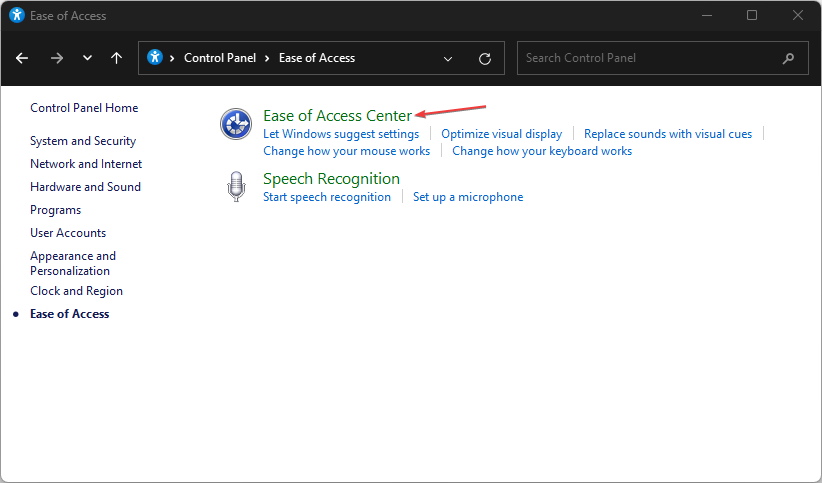Open address bar history dropdown

(x=448, y=59)
